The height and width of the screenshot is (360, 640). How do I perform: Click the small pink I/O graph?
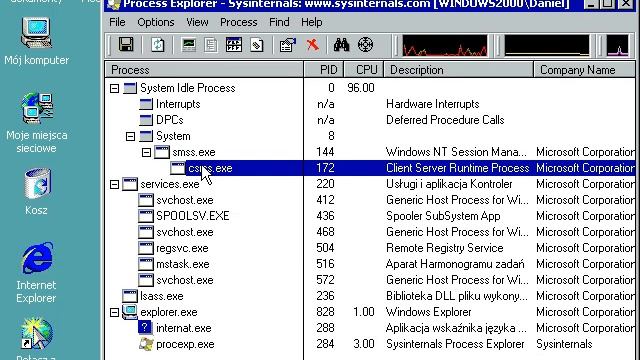[x=618, y=45]
